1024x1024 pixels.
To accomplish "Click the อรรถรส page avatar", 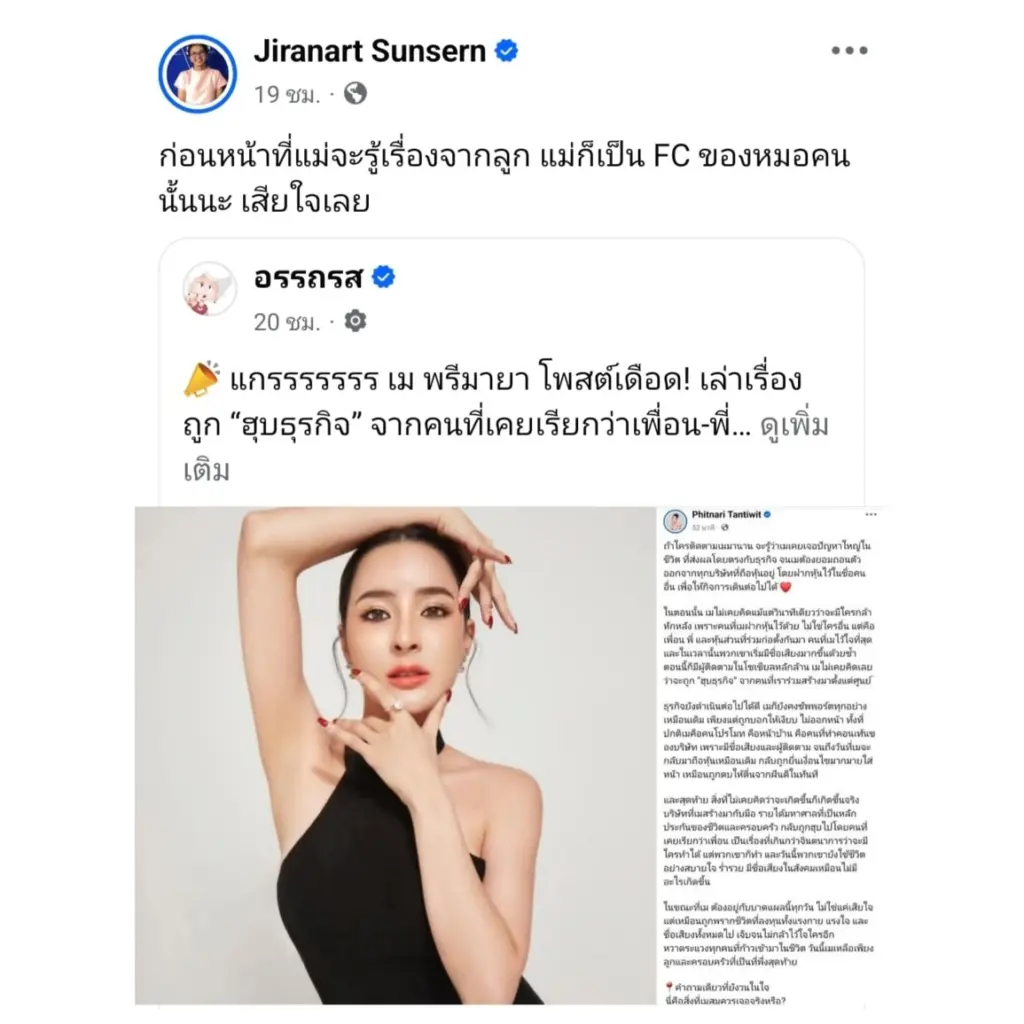I will click(x=209, y=289).
